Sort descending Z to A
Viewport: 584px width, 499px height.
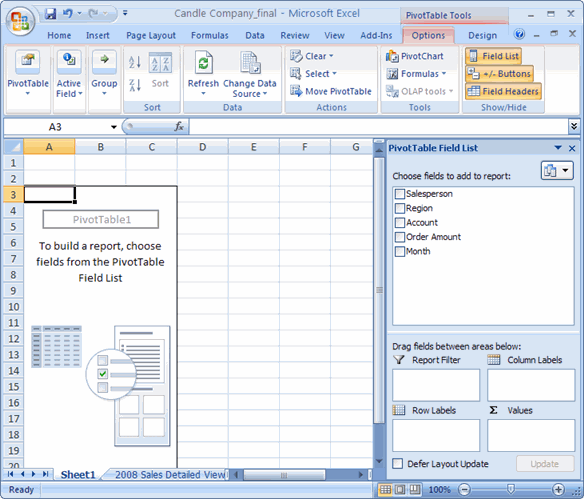click(135, 85)
